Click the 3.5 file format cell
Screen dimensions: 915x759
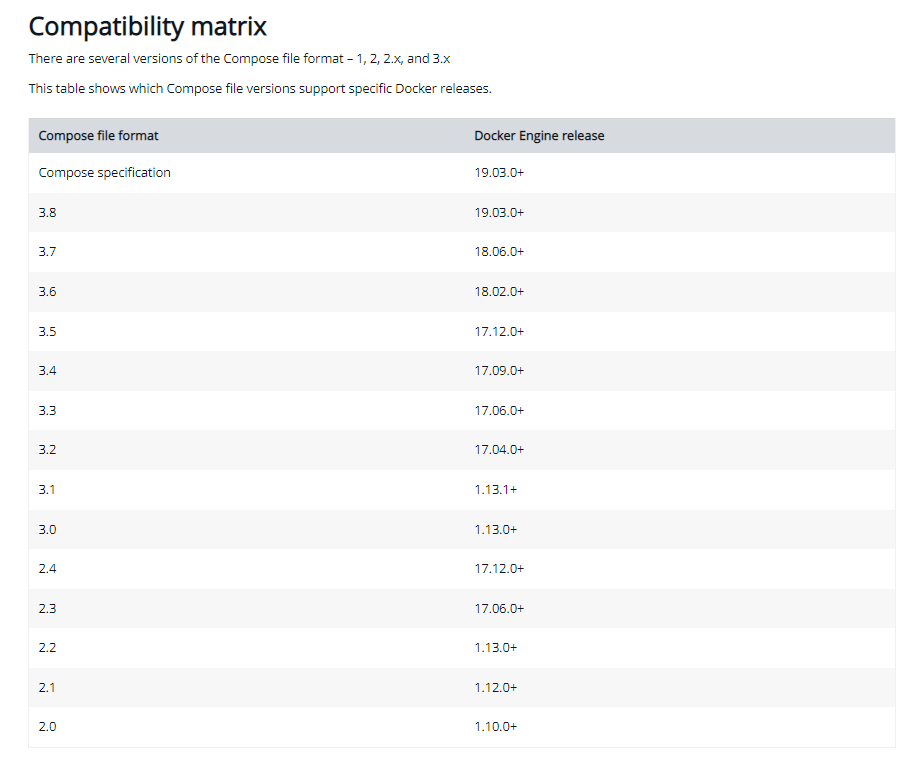(48, 331)
